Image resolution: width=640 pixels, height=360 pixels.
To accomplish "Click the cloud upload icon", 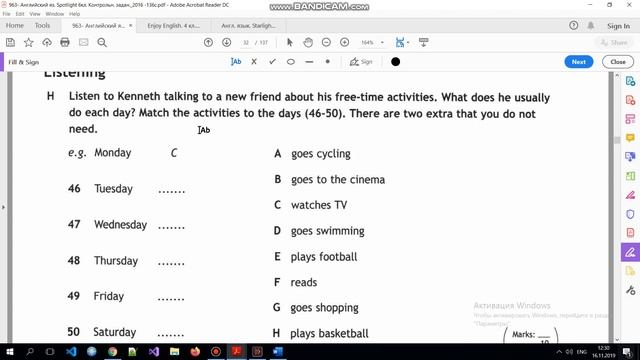I will [x=47, y=42].
